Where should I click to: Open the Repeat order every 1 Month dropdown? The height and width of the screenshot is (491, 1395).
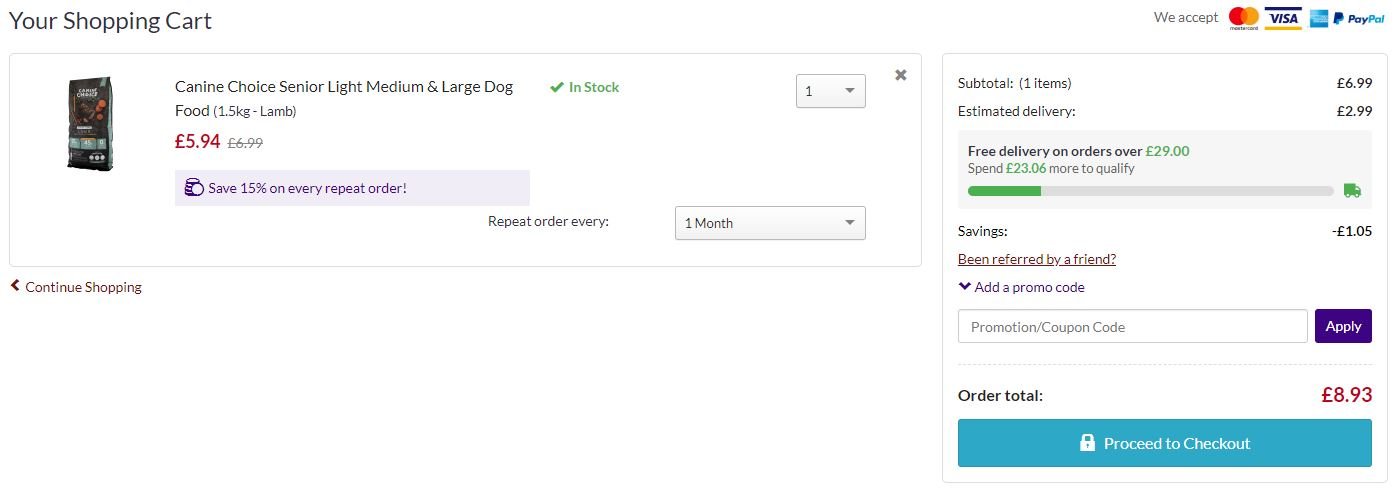click(770, 223)
